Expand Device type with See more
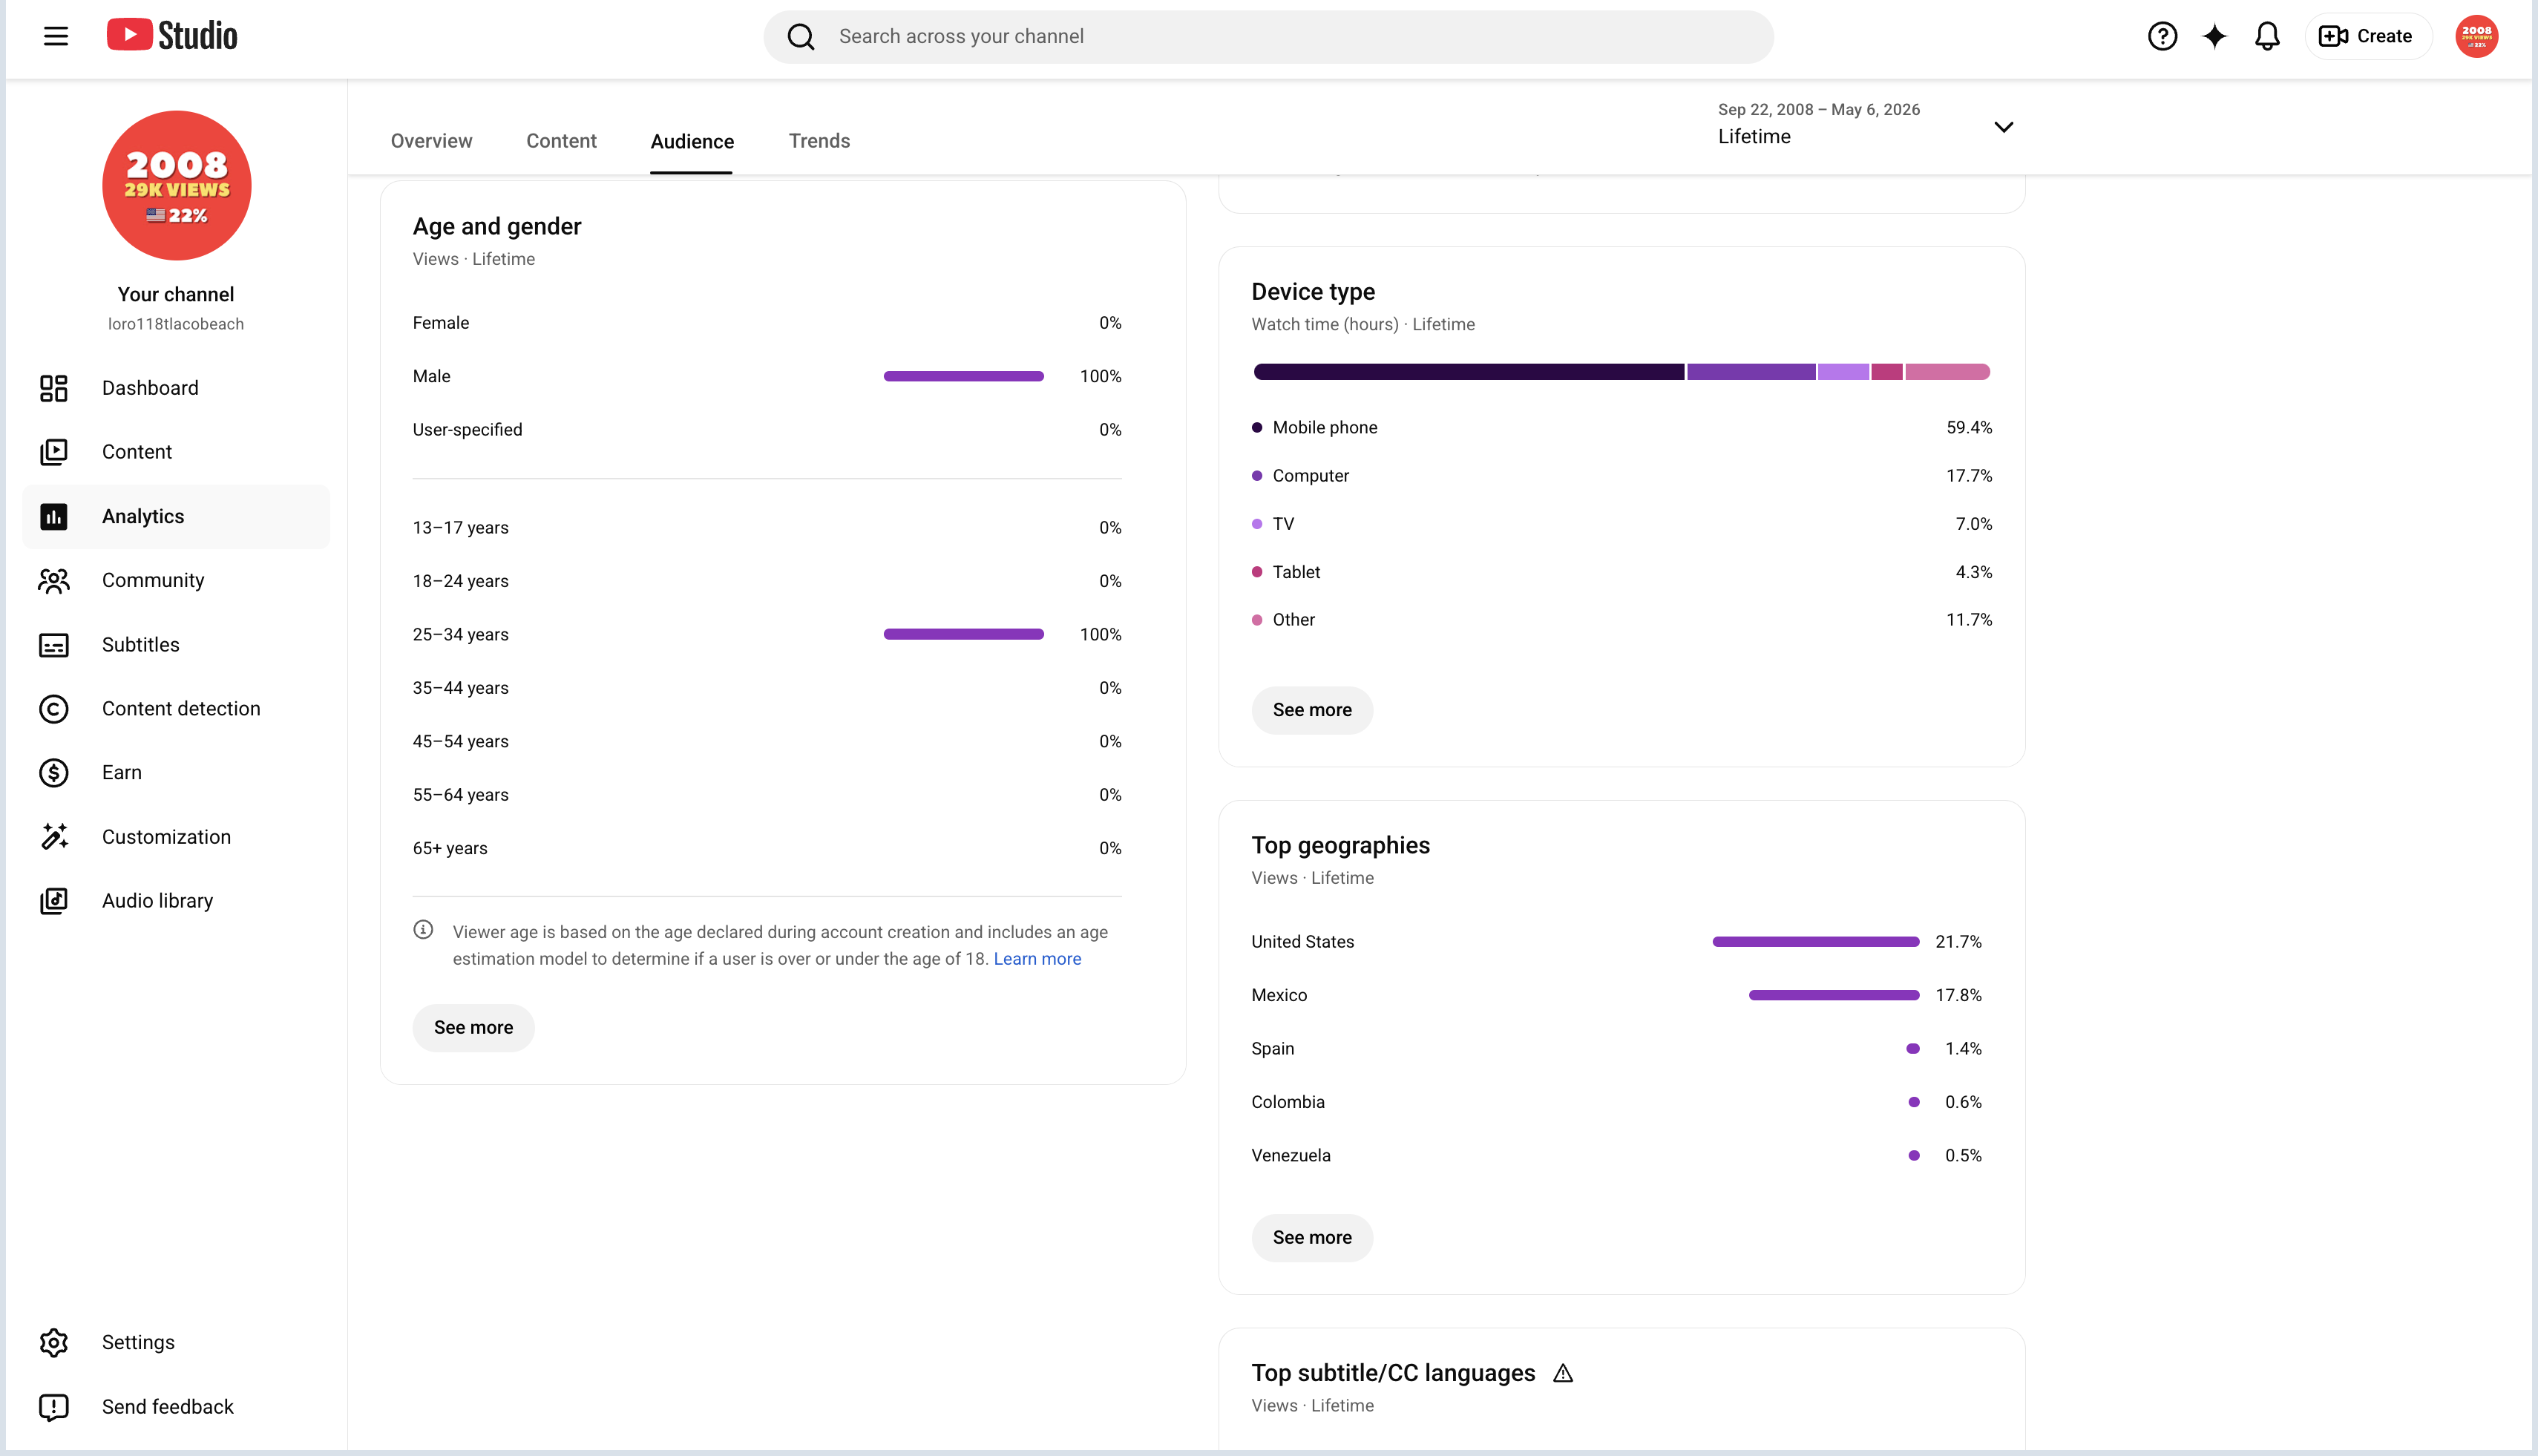The image size is (2538, 1456). tap(1312, 710)
